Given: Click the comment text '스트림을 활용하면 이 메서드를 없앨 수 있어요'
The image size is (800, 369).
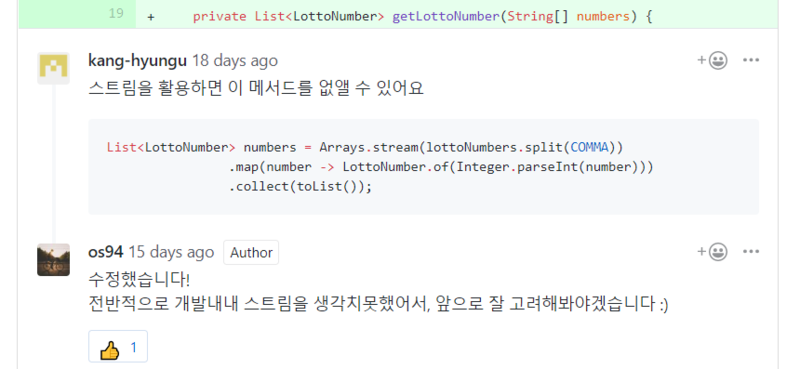Looking at the screenshot, I should pos(256,88).
